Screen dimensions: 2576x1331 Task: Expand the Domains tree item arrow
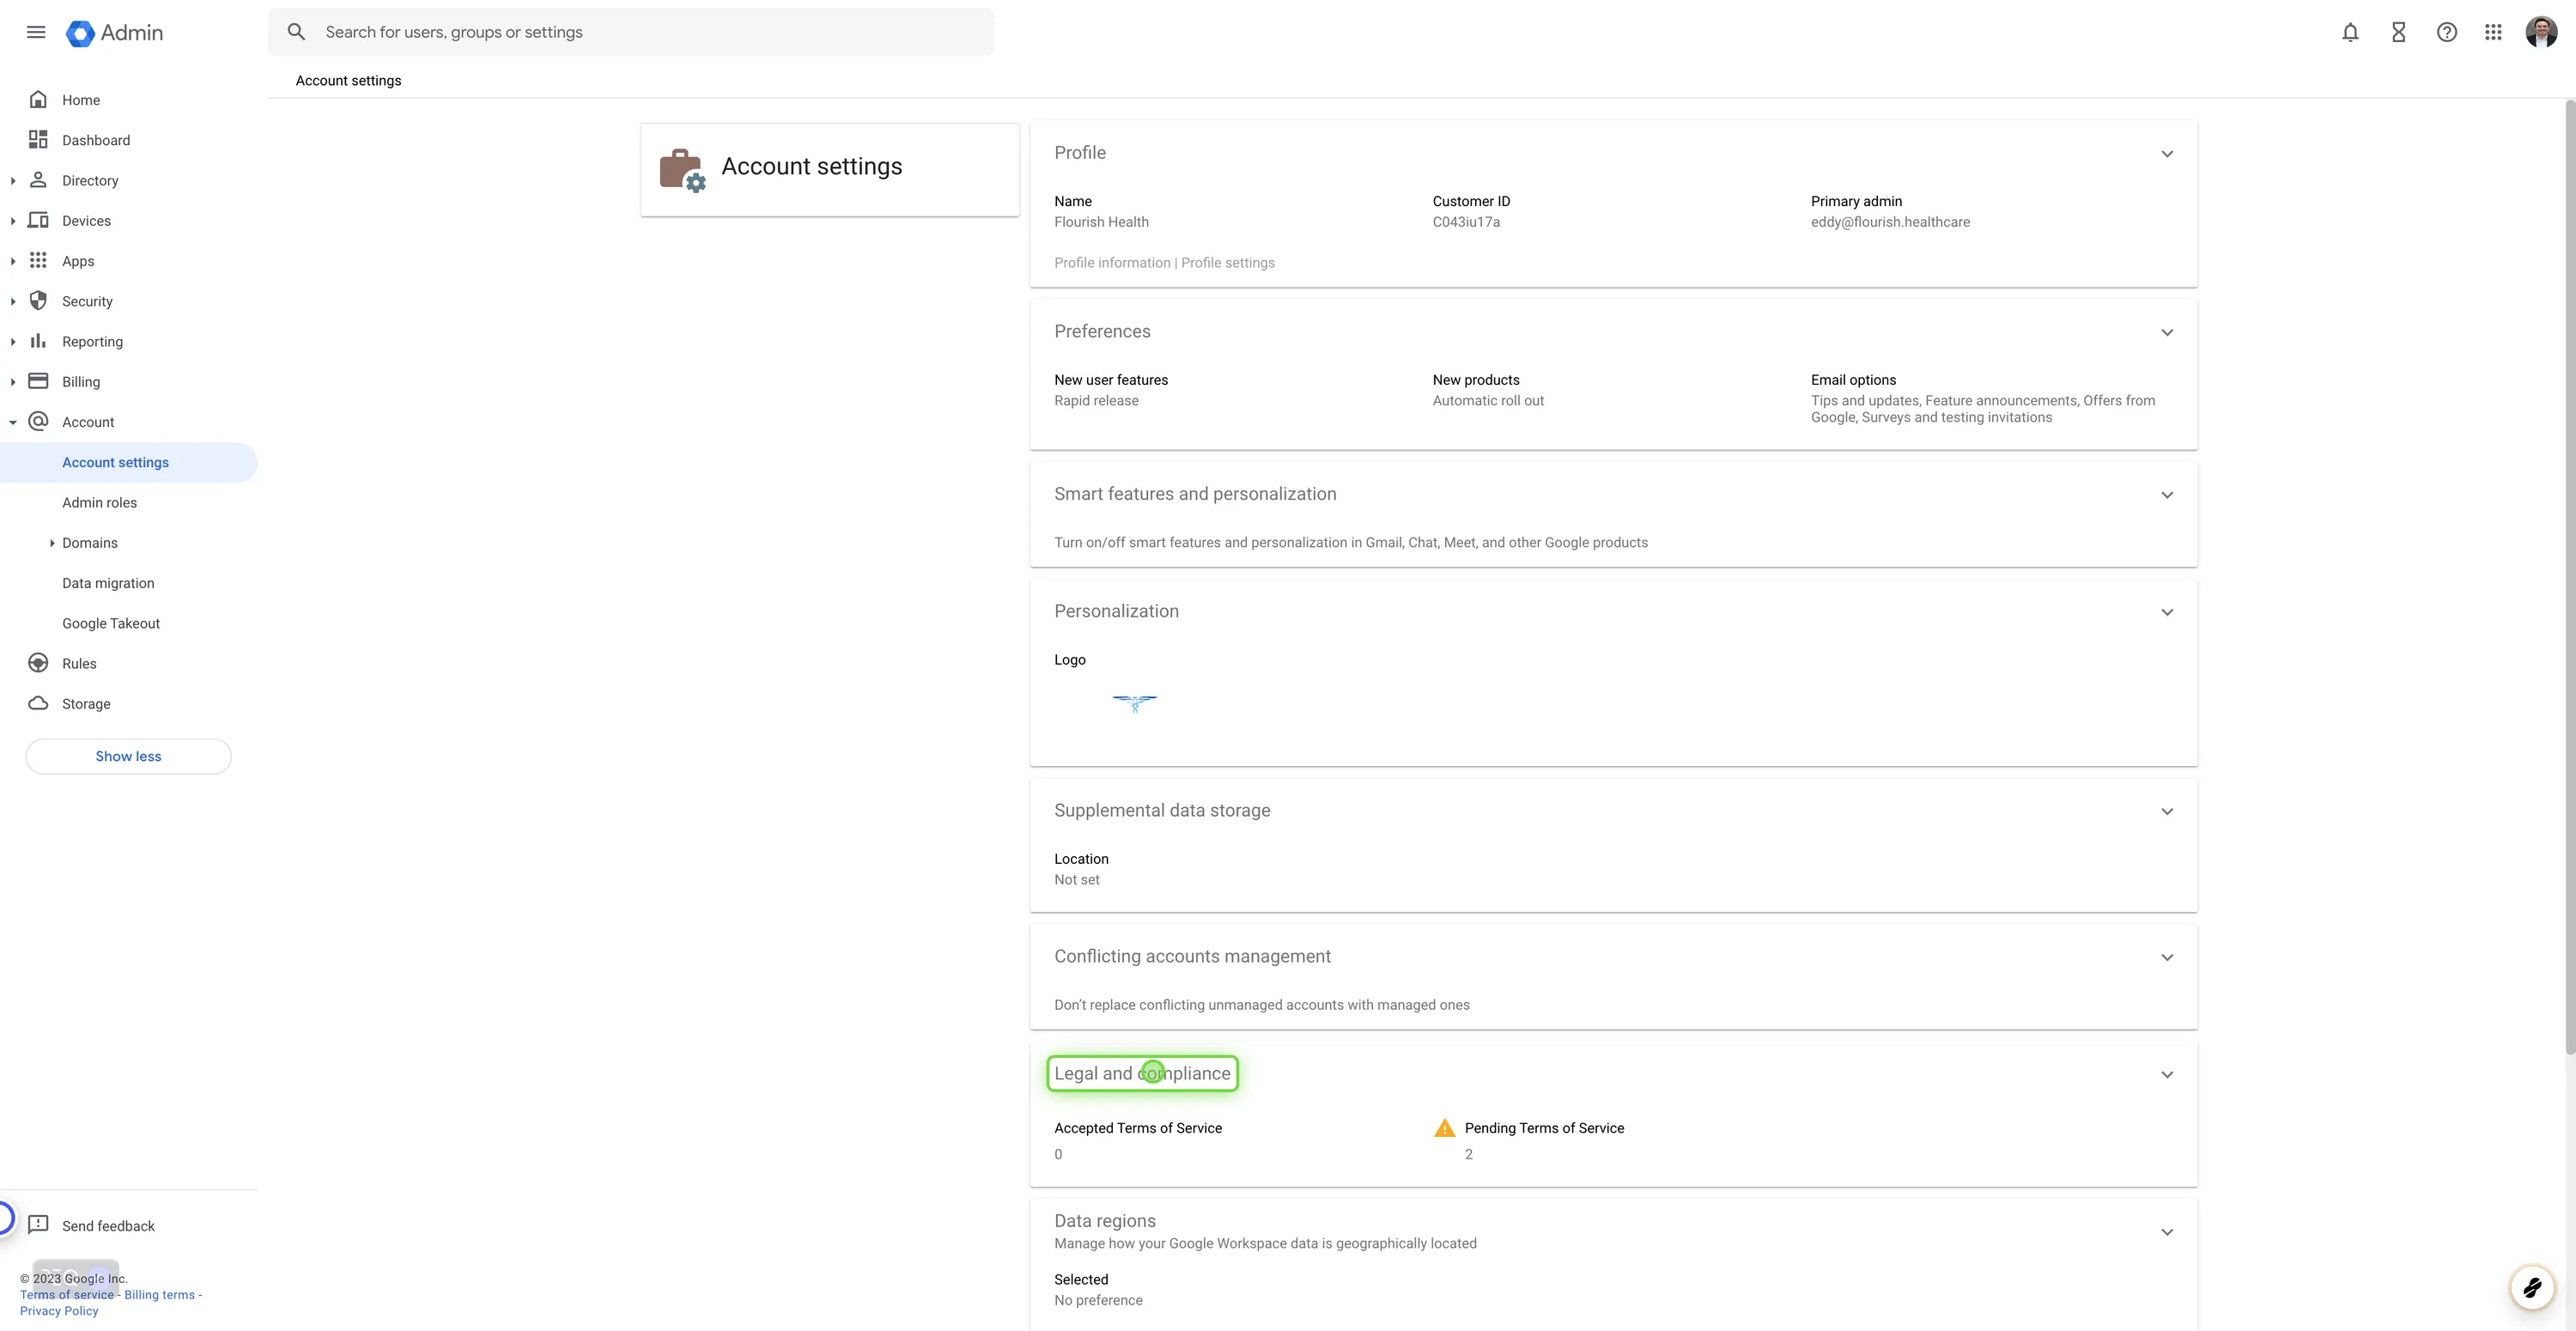coord(52,543)
